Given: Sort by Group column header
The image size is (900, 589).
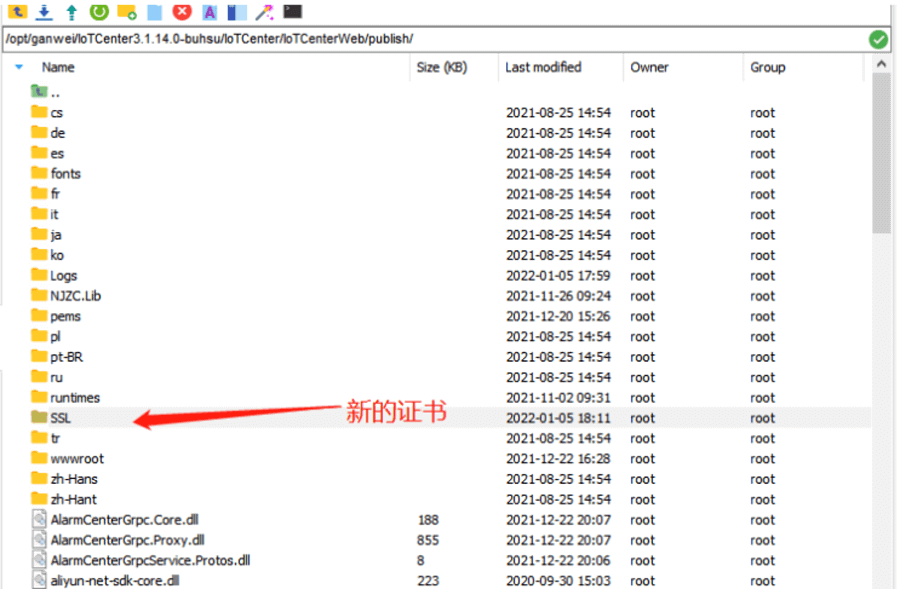Looking at the screenshot, I should coord(767,67).
